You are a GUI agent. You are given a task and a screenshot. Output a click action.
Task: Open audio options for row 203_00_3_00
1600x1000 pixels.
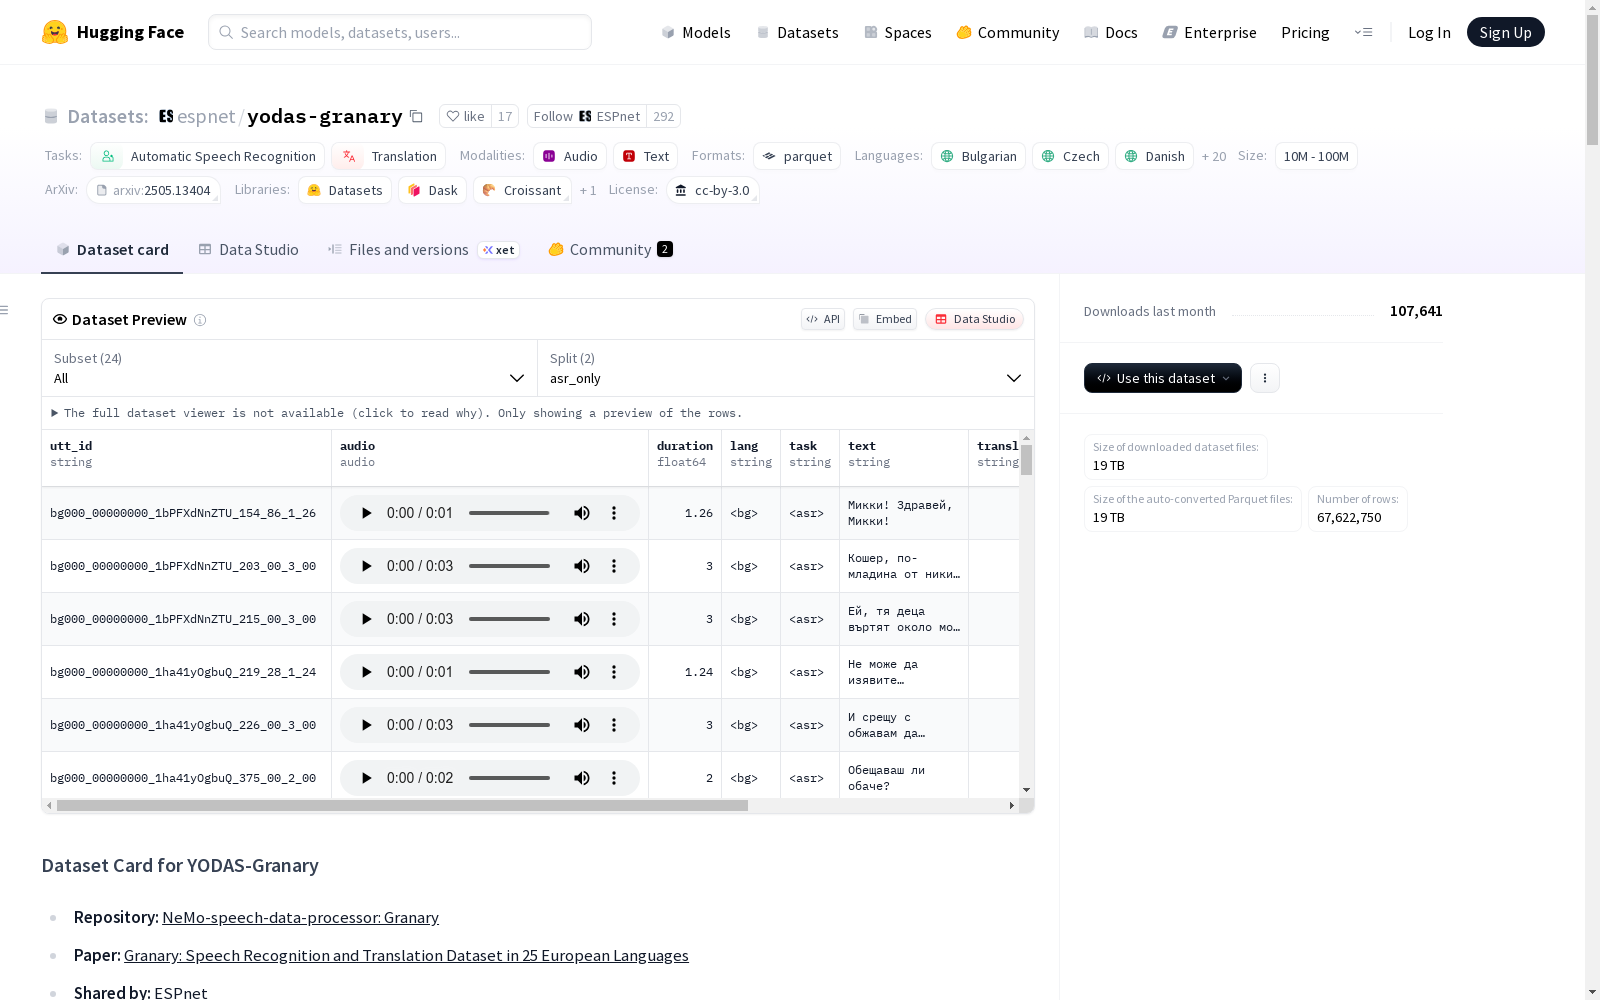pos(614,566)
